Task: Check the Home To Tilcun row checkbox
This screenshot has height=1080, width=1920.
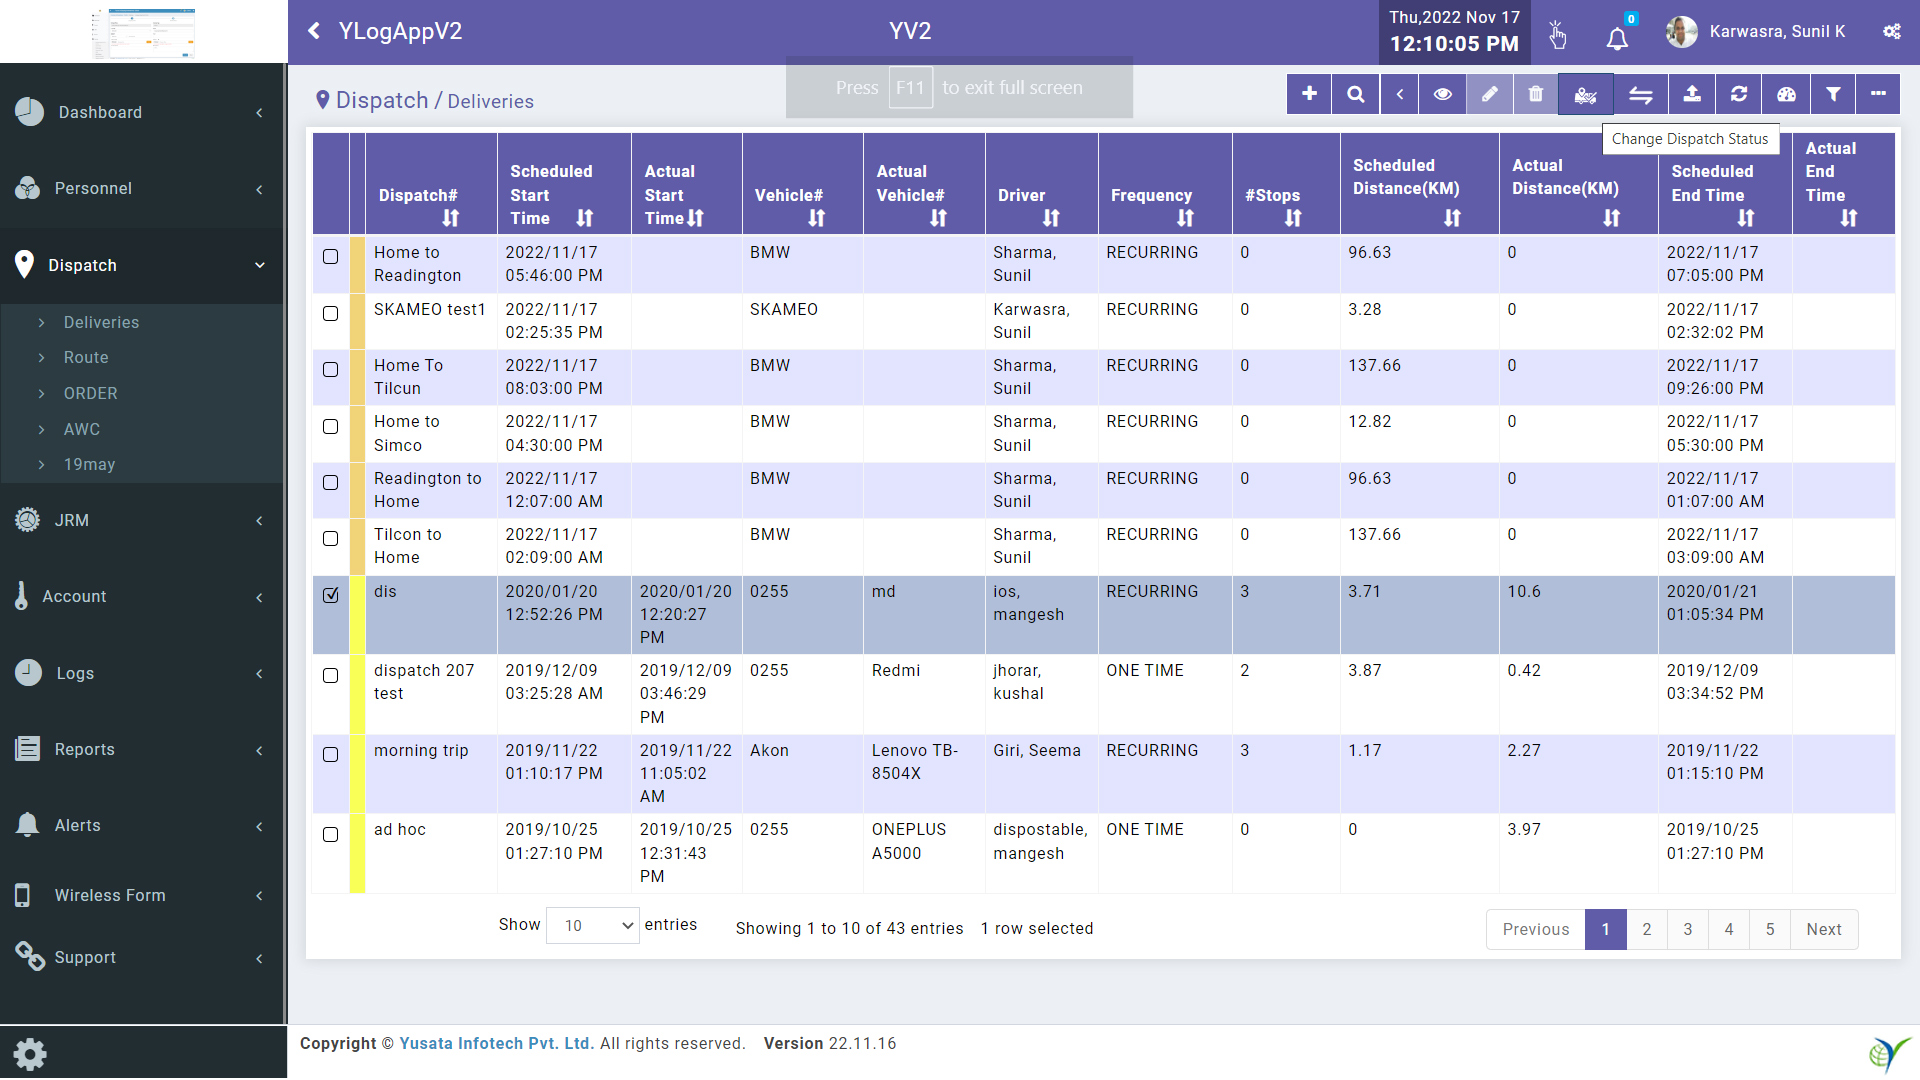Action: (331, 370)
